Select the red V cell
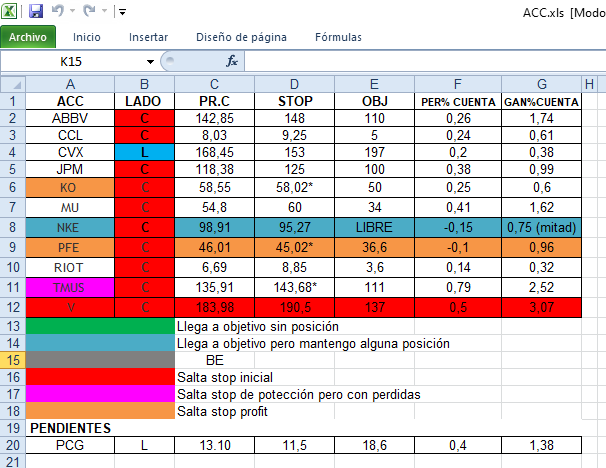Viewport: 606px width, 468px height. [70, 308]
